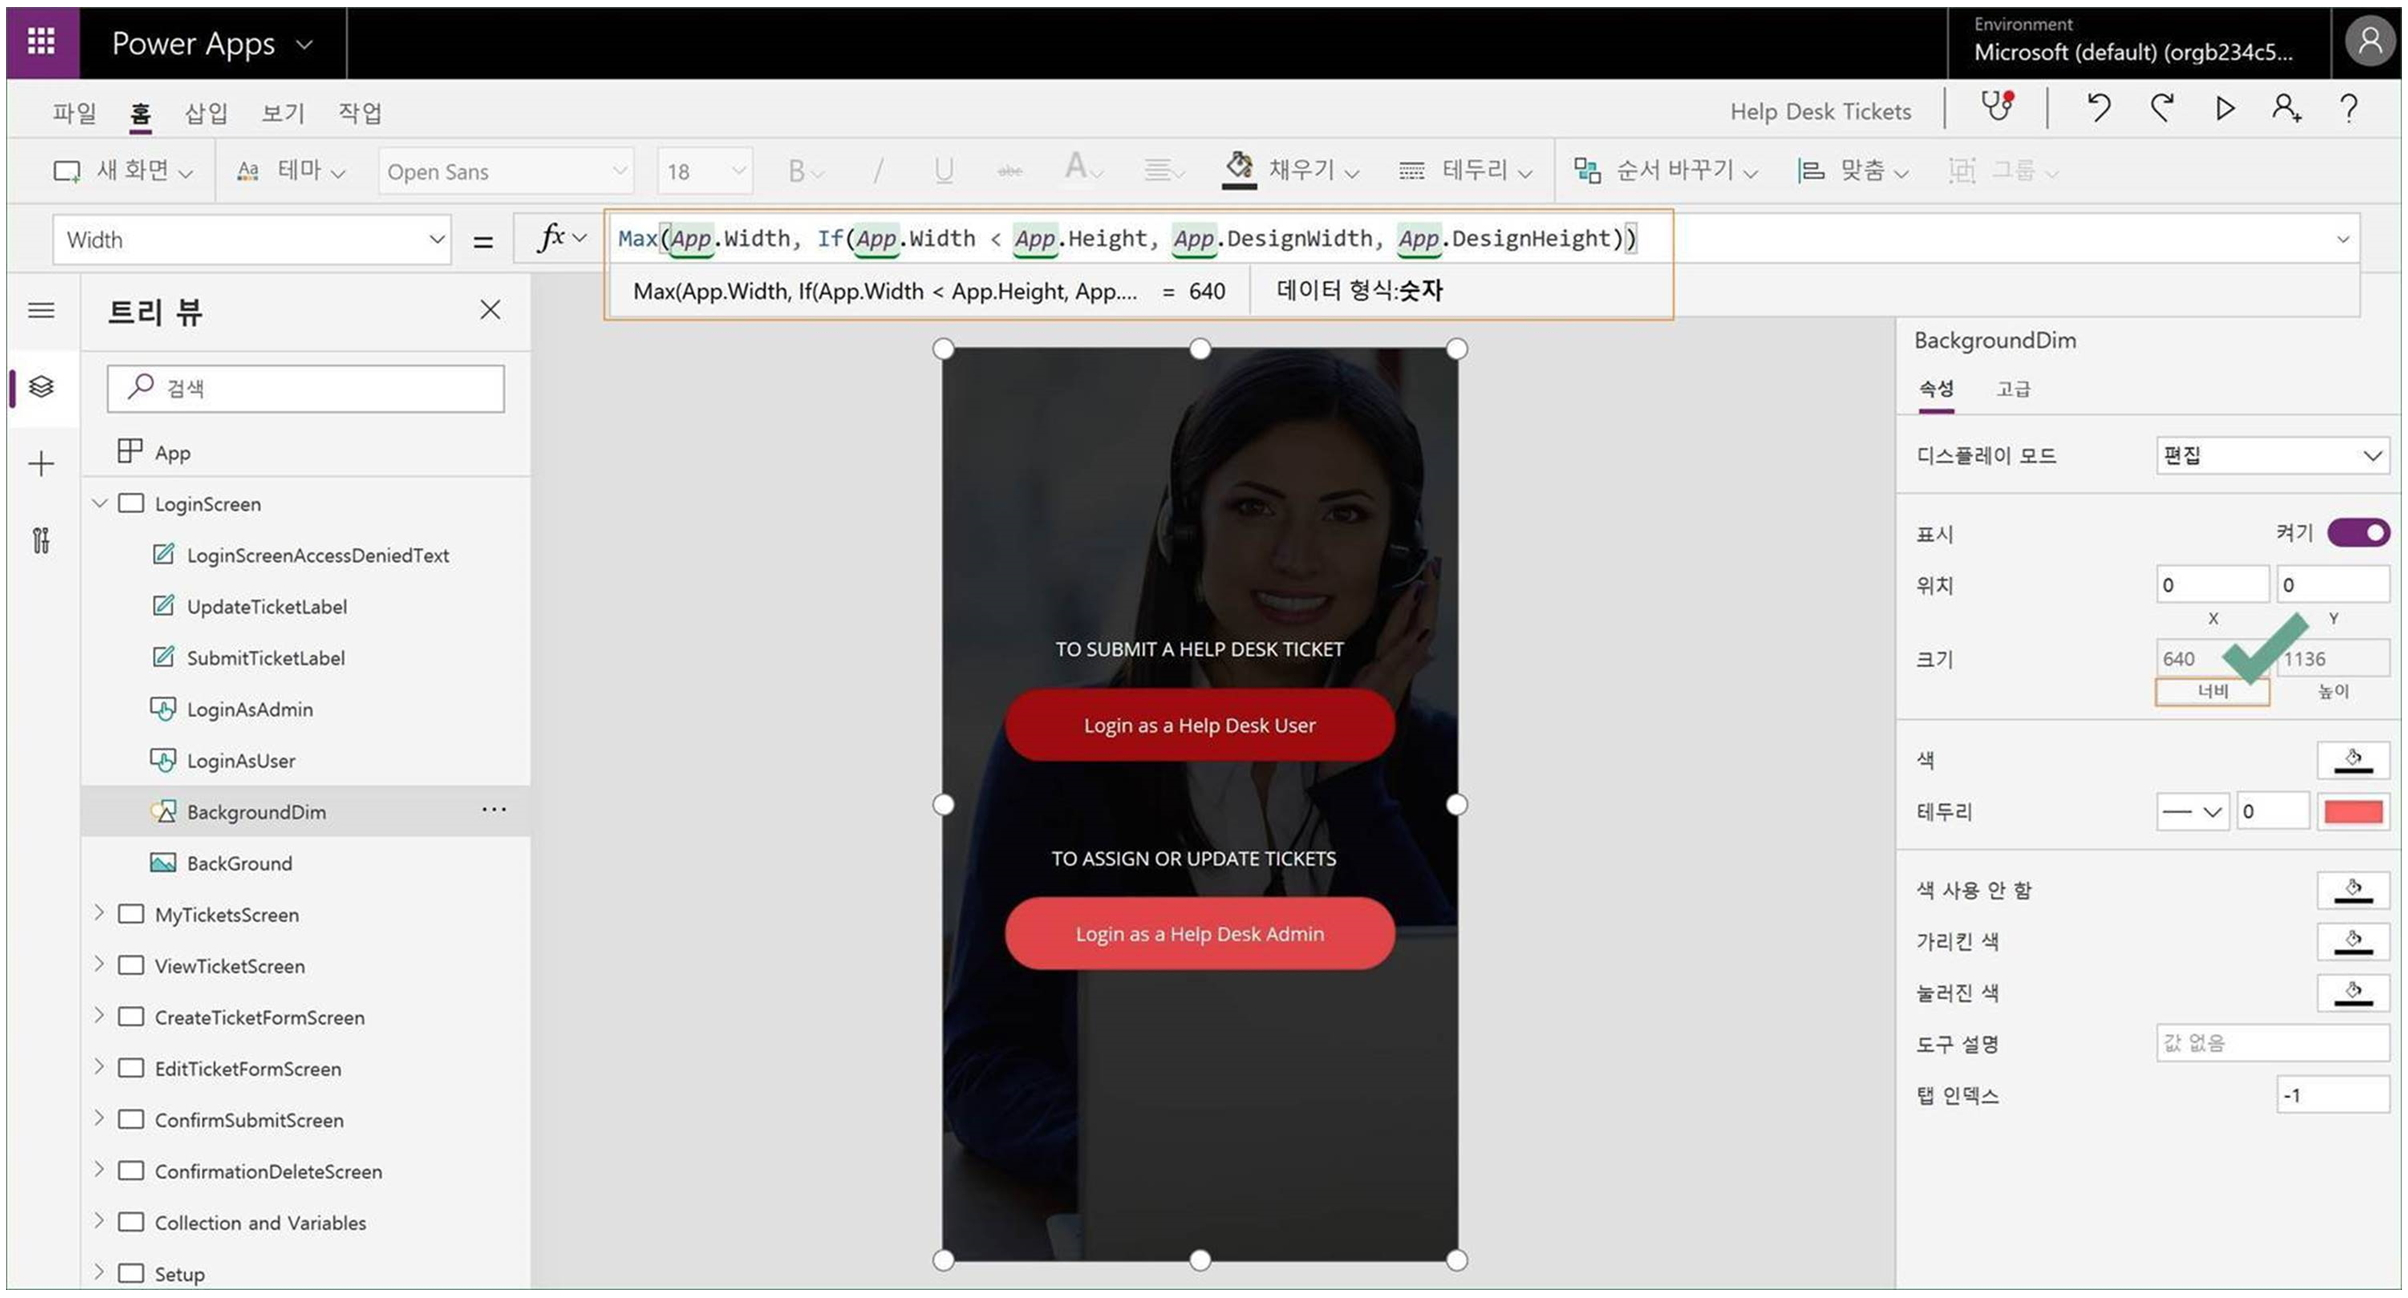Open the advanced tools icon in sidebar

click(x=41, y=541)
